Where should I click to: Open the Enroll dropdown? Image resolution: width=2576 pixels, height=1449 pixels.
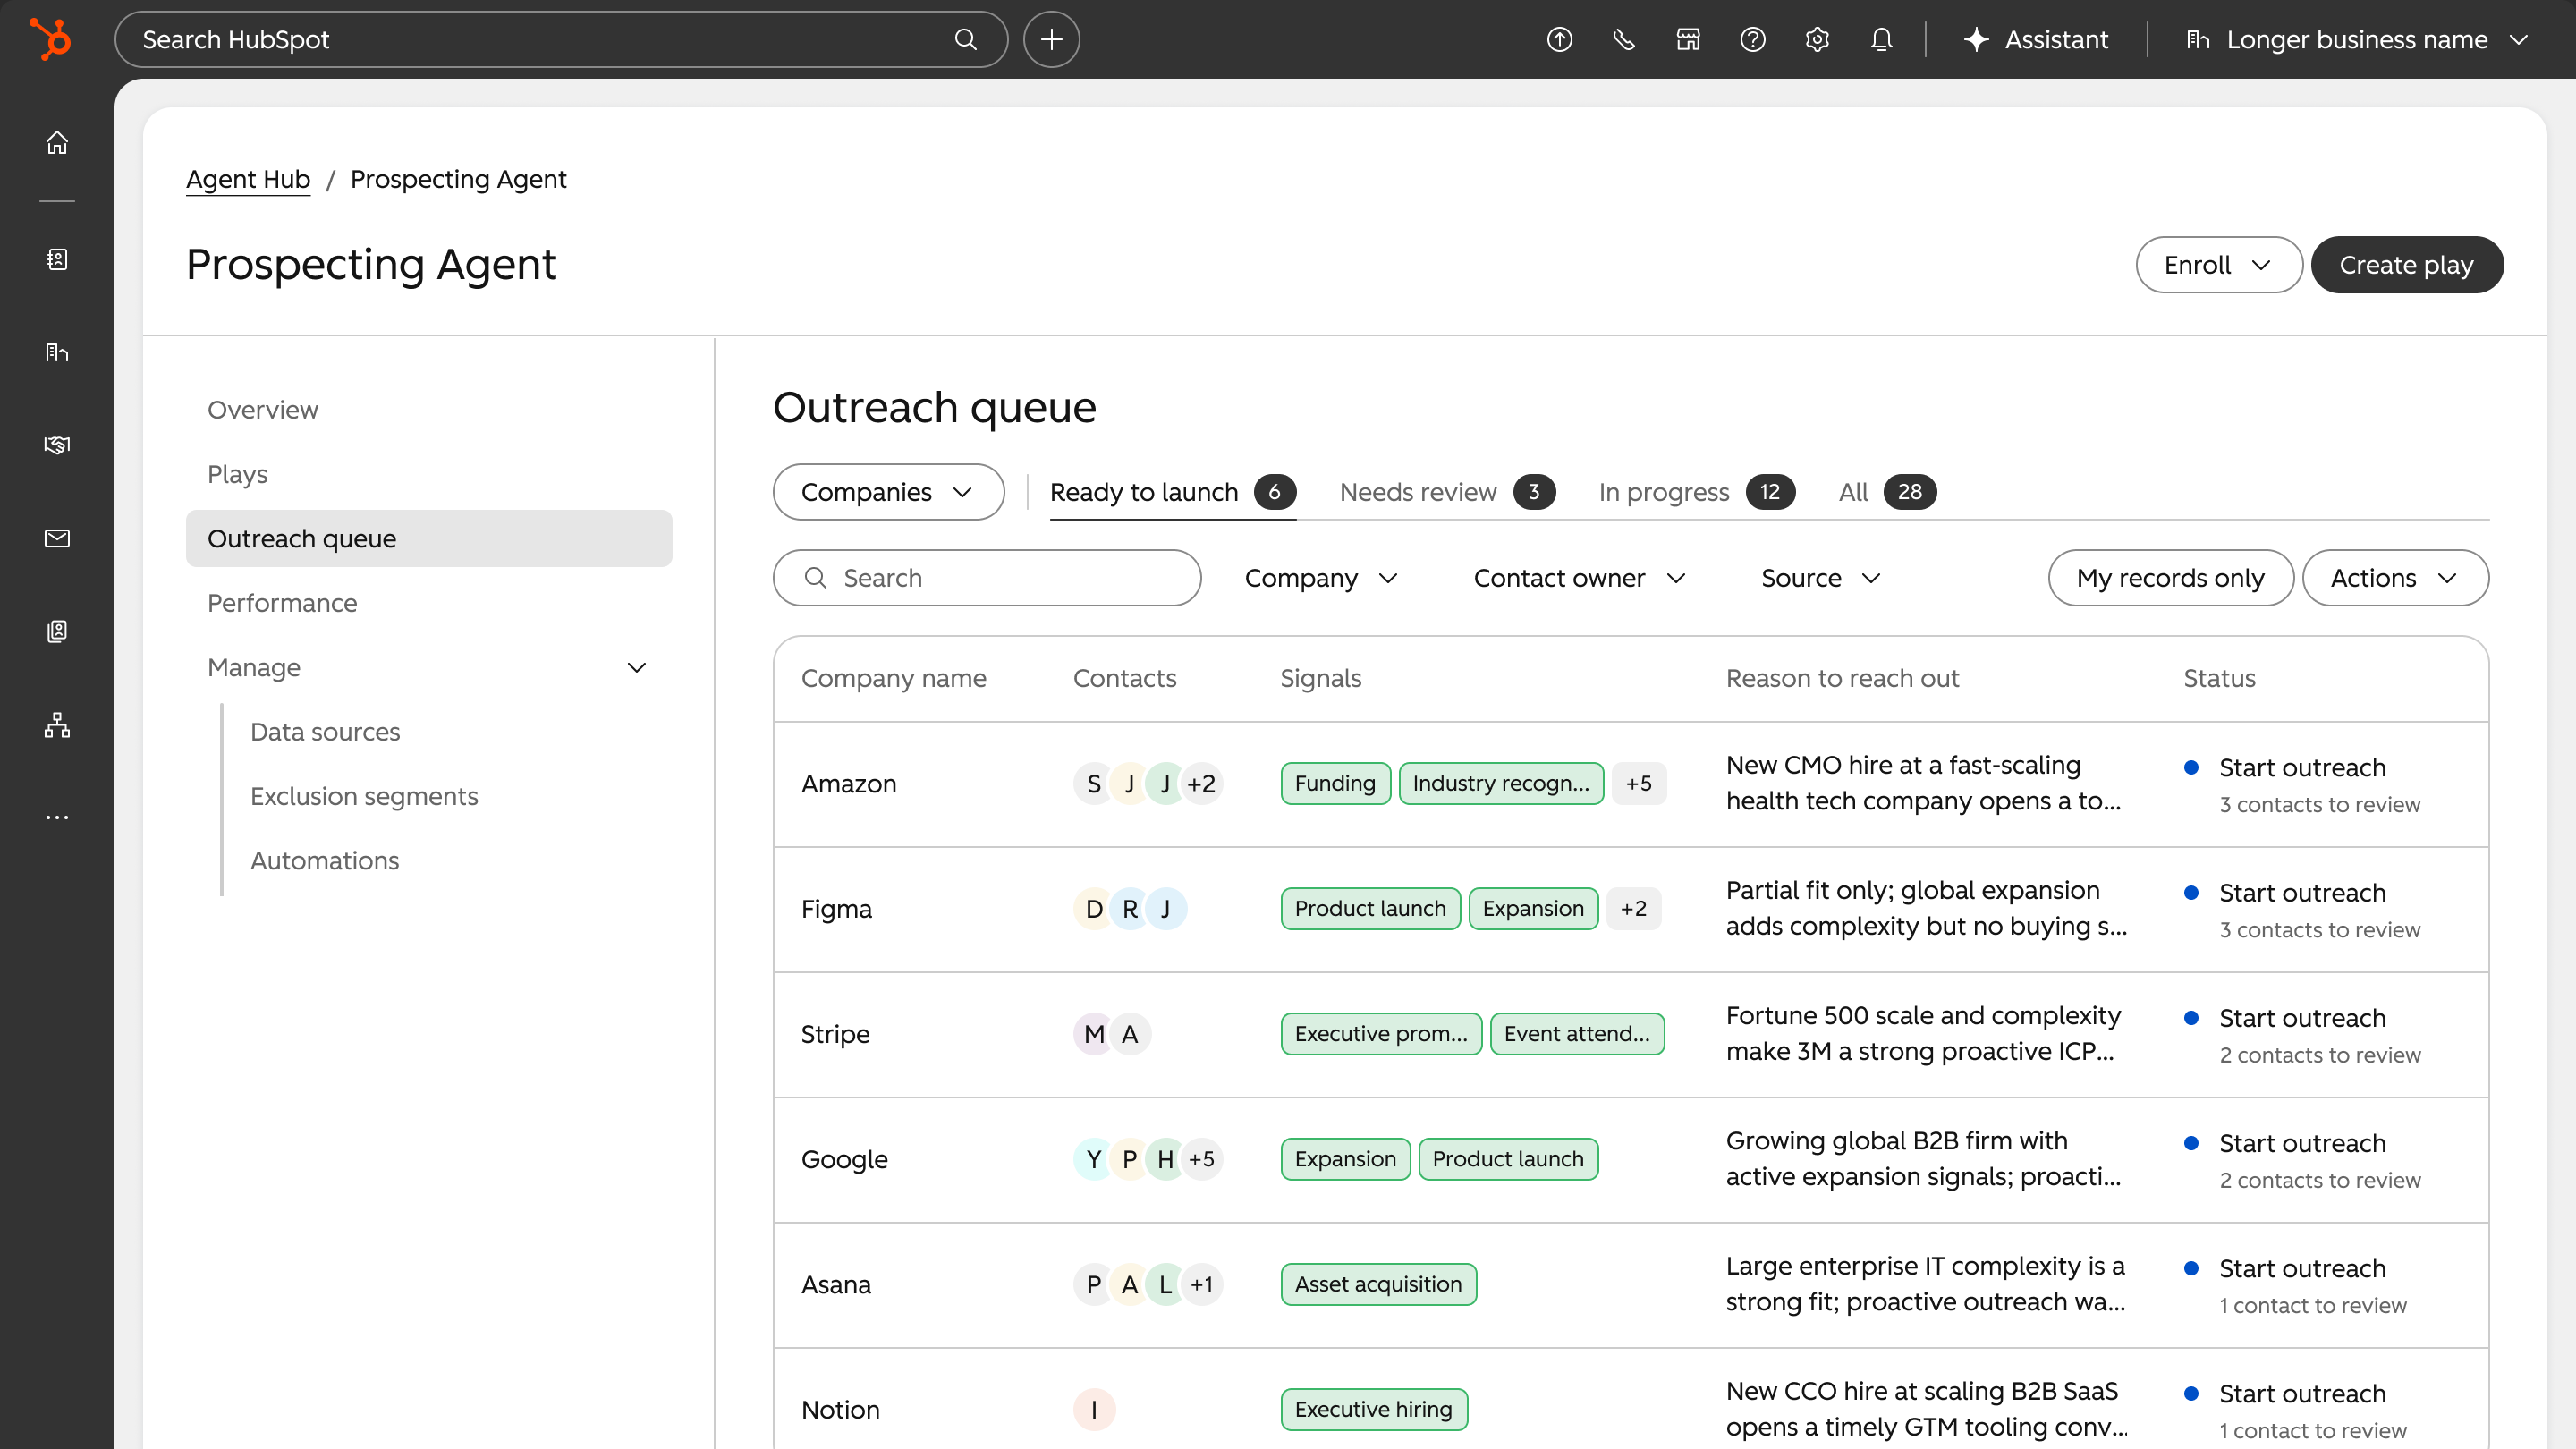tap(2219, 265)
